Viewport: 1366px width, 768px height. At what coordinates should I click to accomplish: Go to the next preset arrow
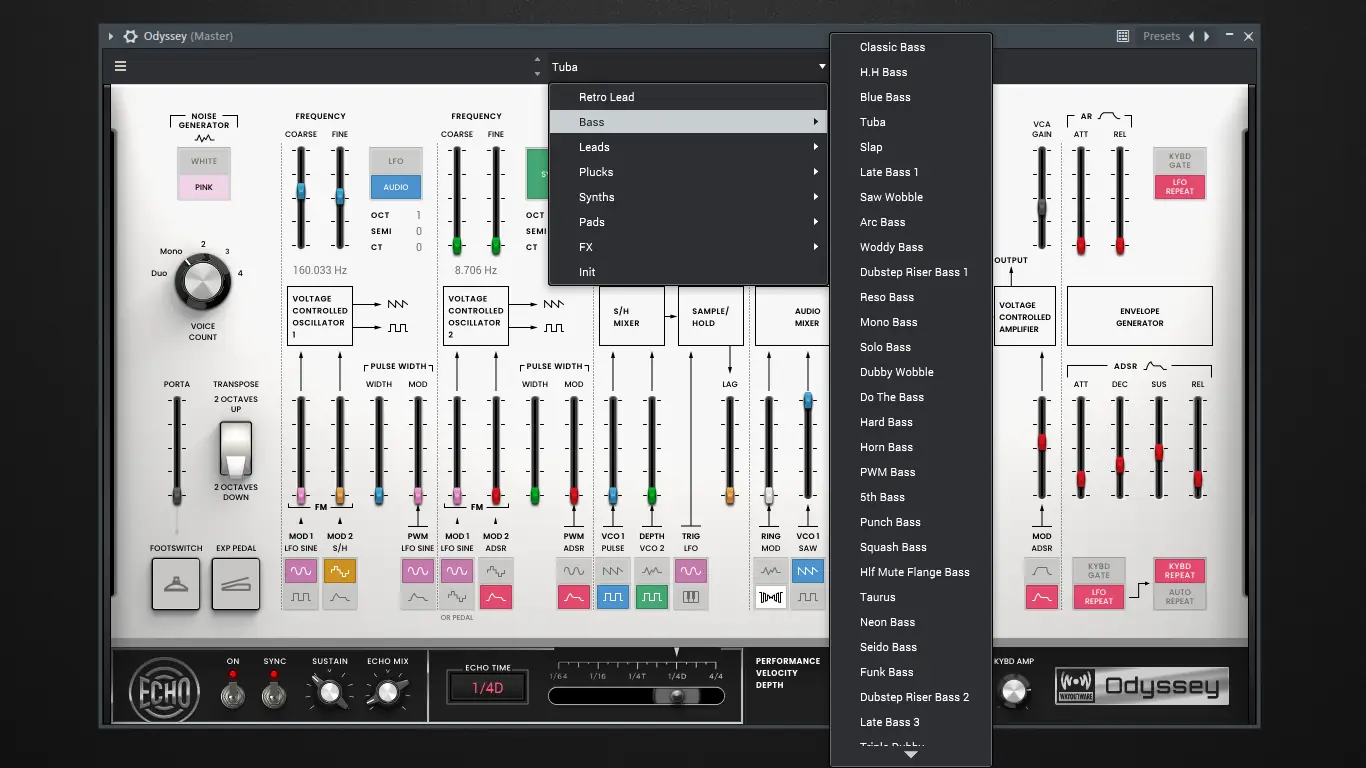(1207, 37)
